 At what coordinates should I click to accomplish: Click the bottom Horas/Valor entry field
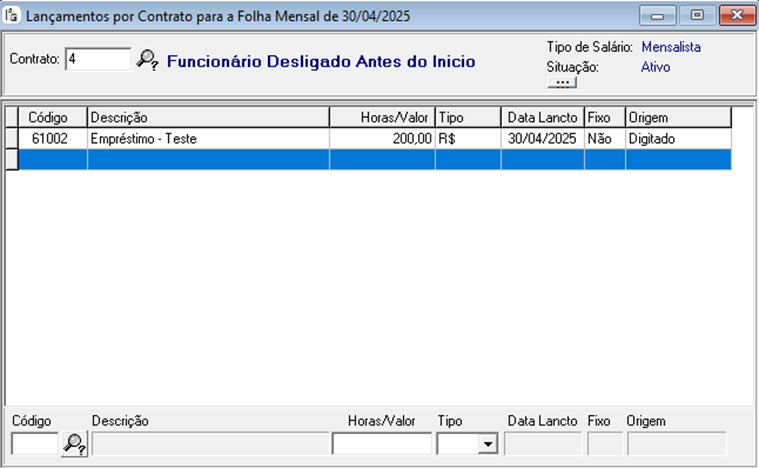pyautogui.click(x=381, y=444)
